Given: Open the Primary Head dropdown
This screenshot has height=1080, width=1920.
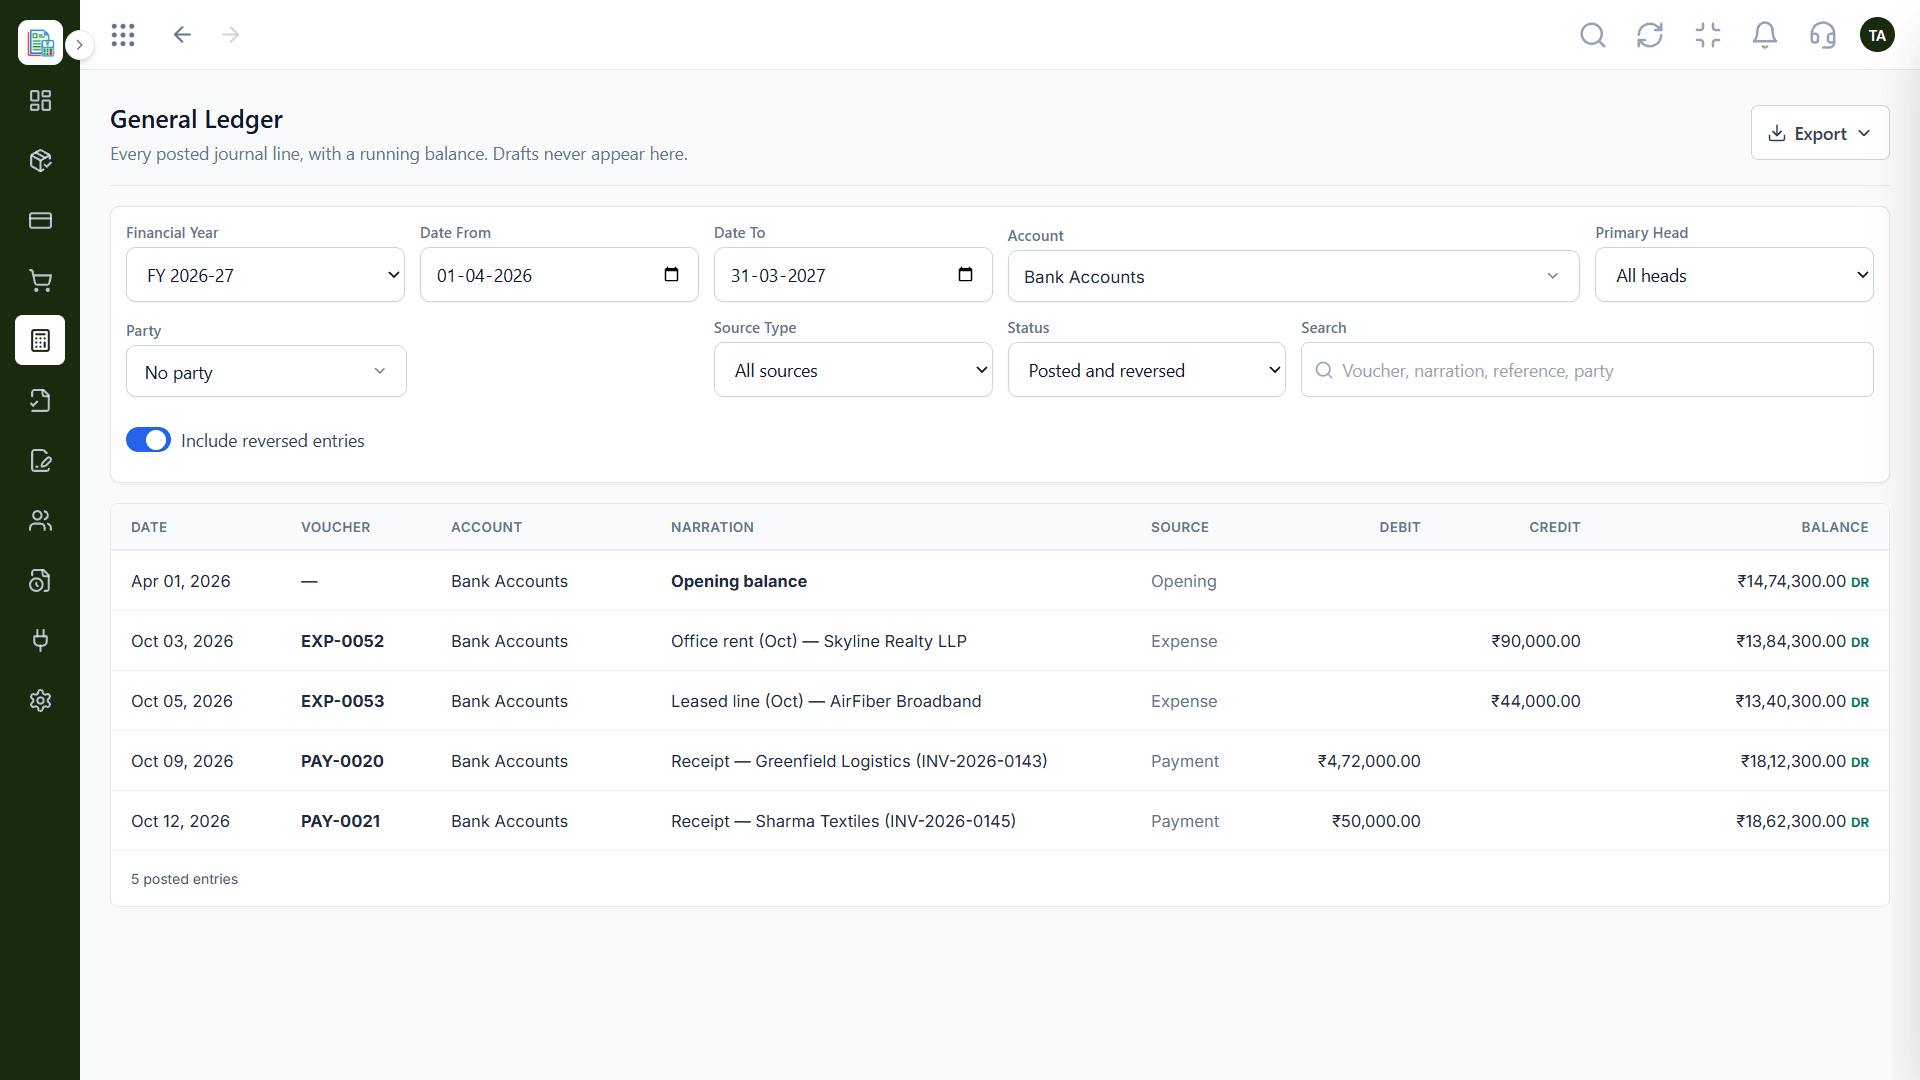Looking at the screenshot, I should (1734, 275).
